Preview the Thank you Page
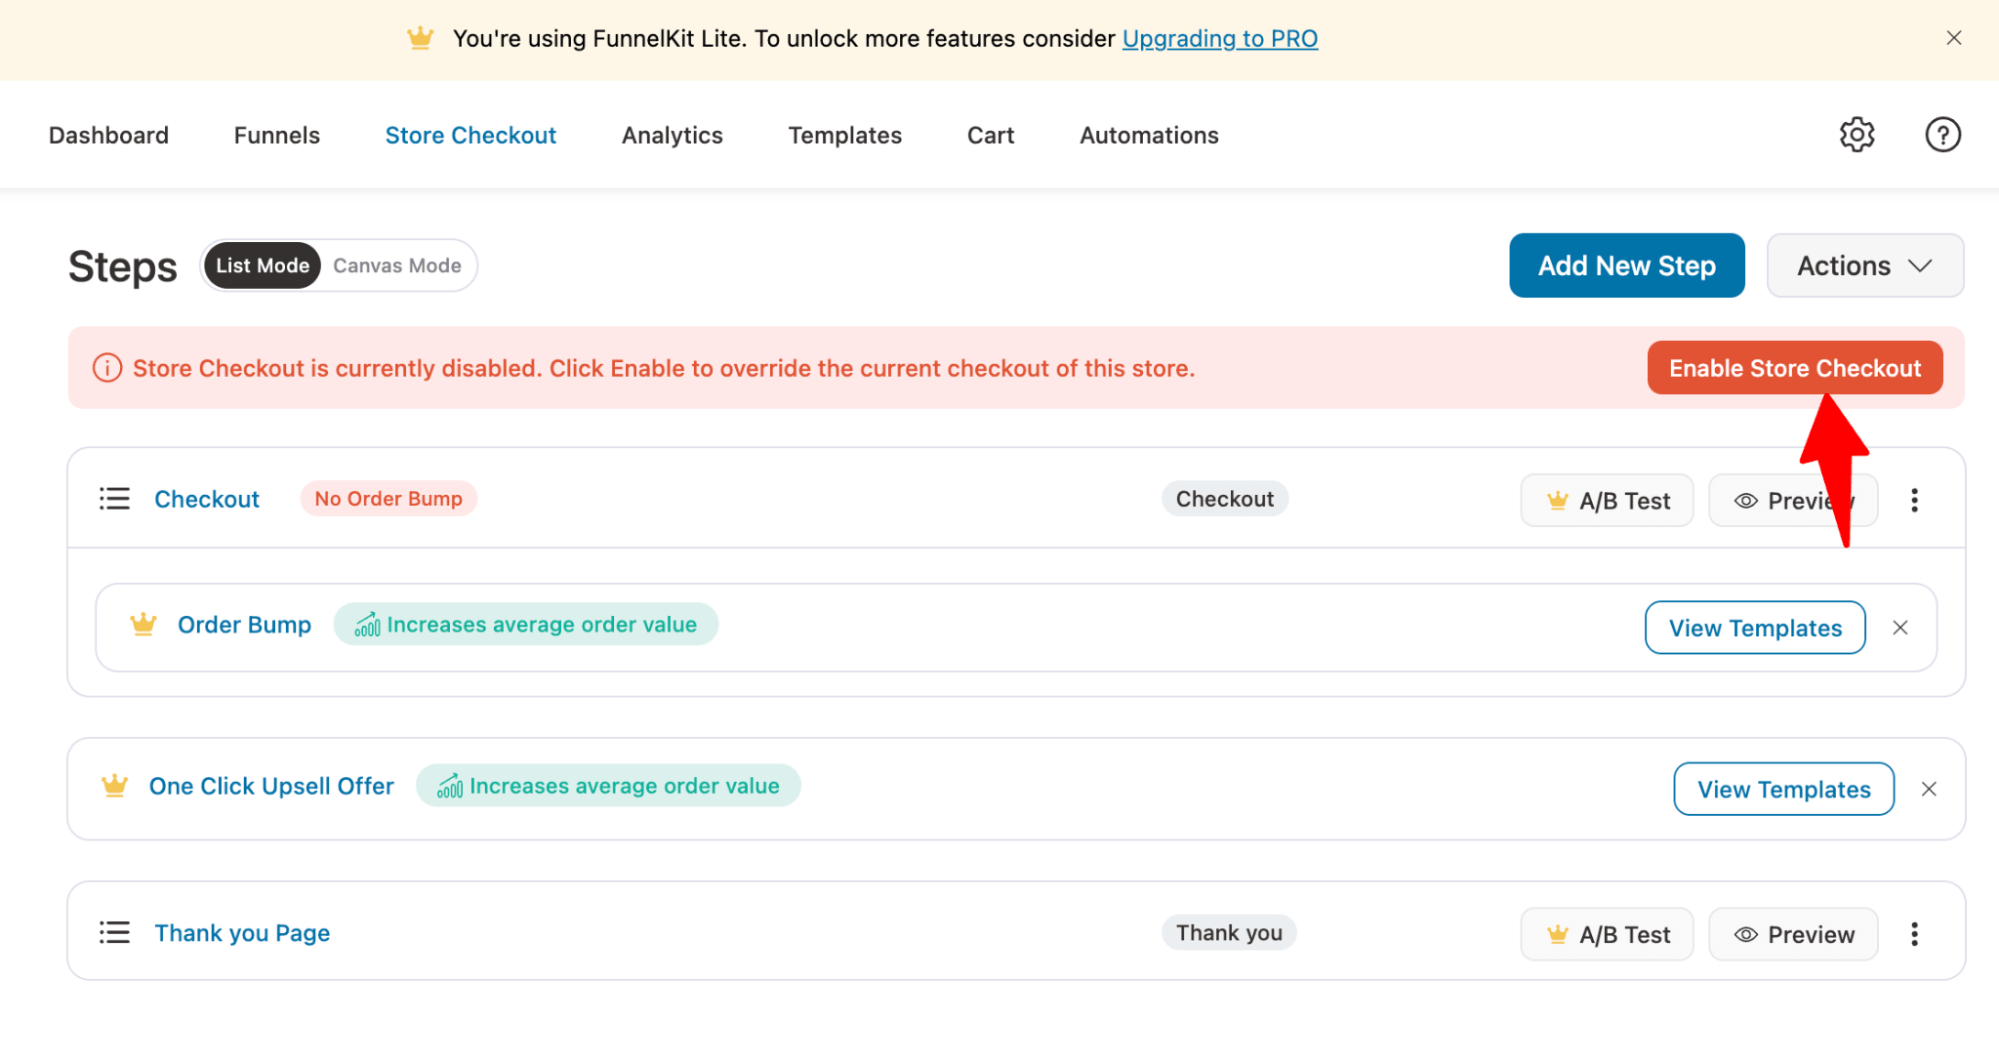Image resolution: width=1999 pixels, height=1040 pixels. (1793, 934)
